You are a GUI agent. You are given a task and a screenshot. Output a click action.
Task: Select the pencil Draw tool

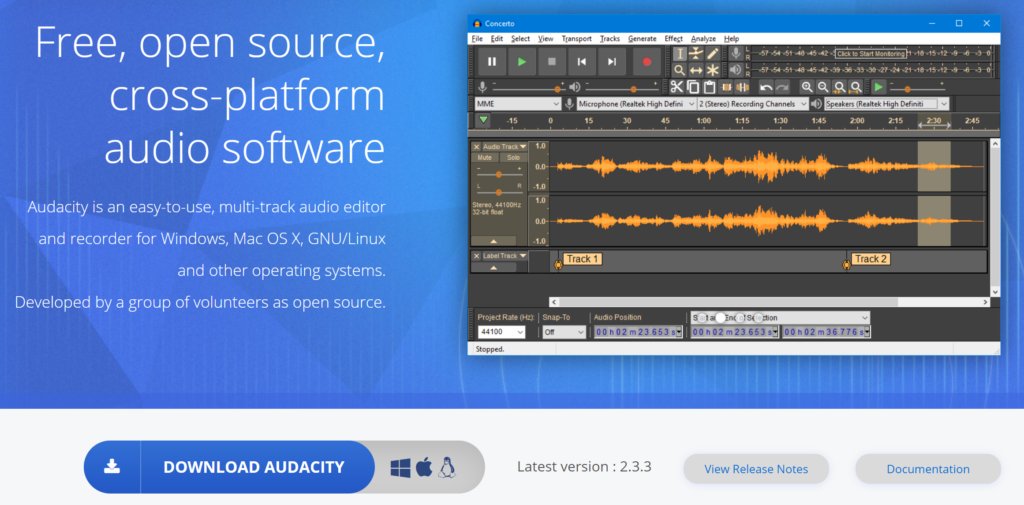click(x=712, y=54)
